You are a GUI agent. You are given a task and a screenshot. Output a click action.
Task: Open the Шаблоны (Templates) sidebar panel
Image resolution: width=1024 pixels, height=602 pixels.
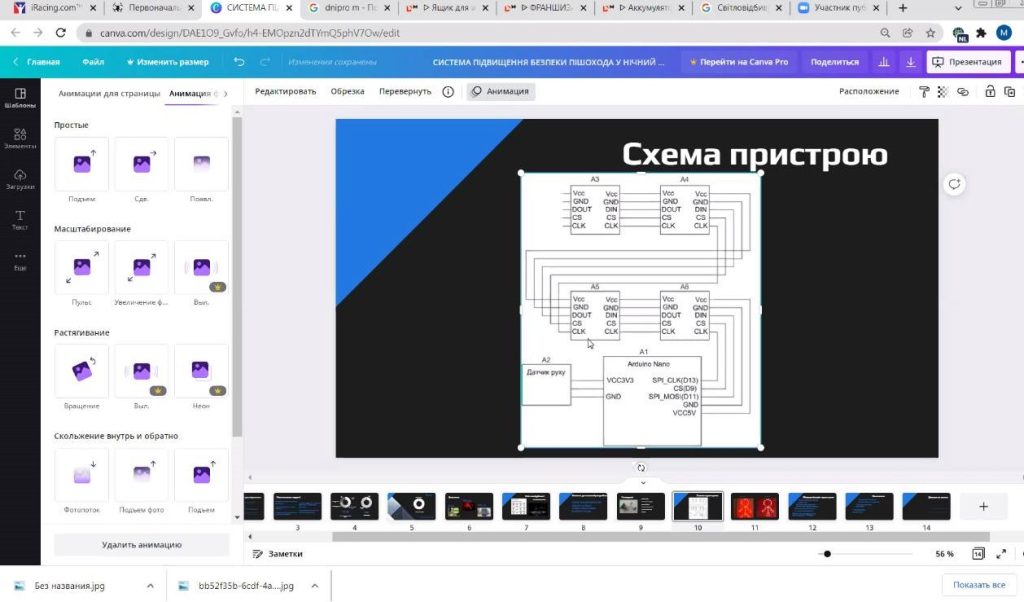click(20, 98)
